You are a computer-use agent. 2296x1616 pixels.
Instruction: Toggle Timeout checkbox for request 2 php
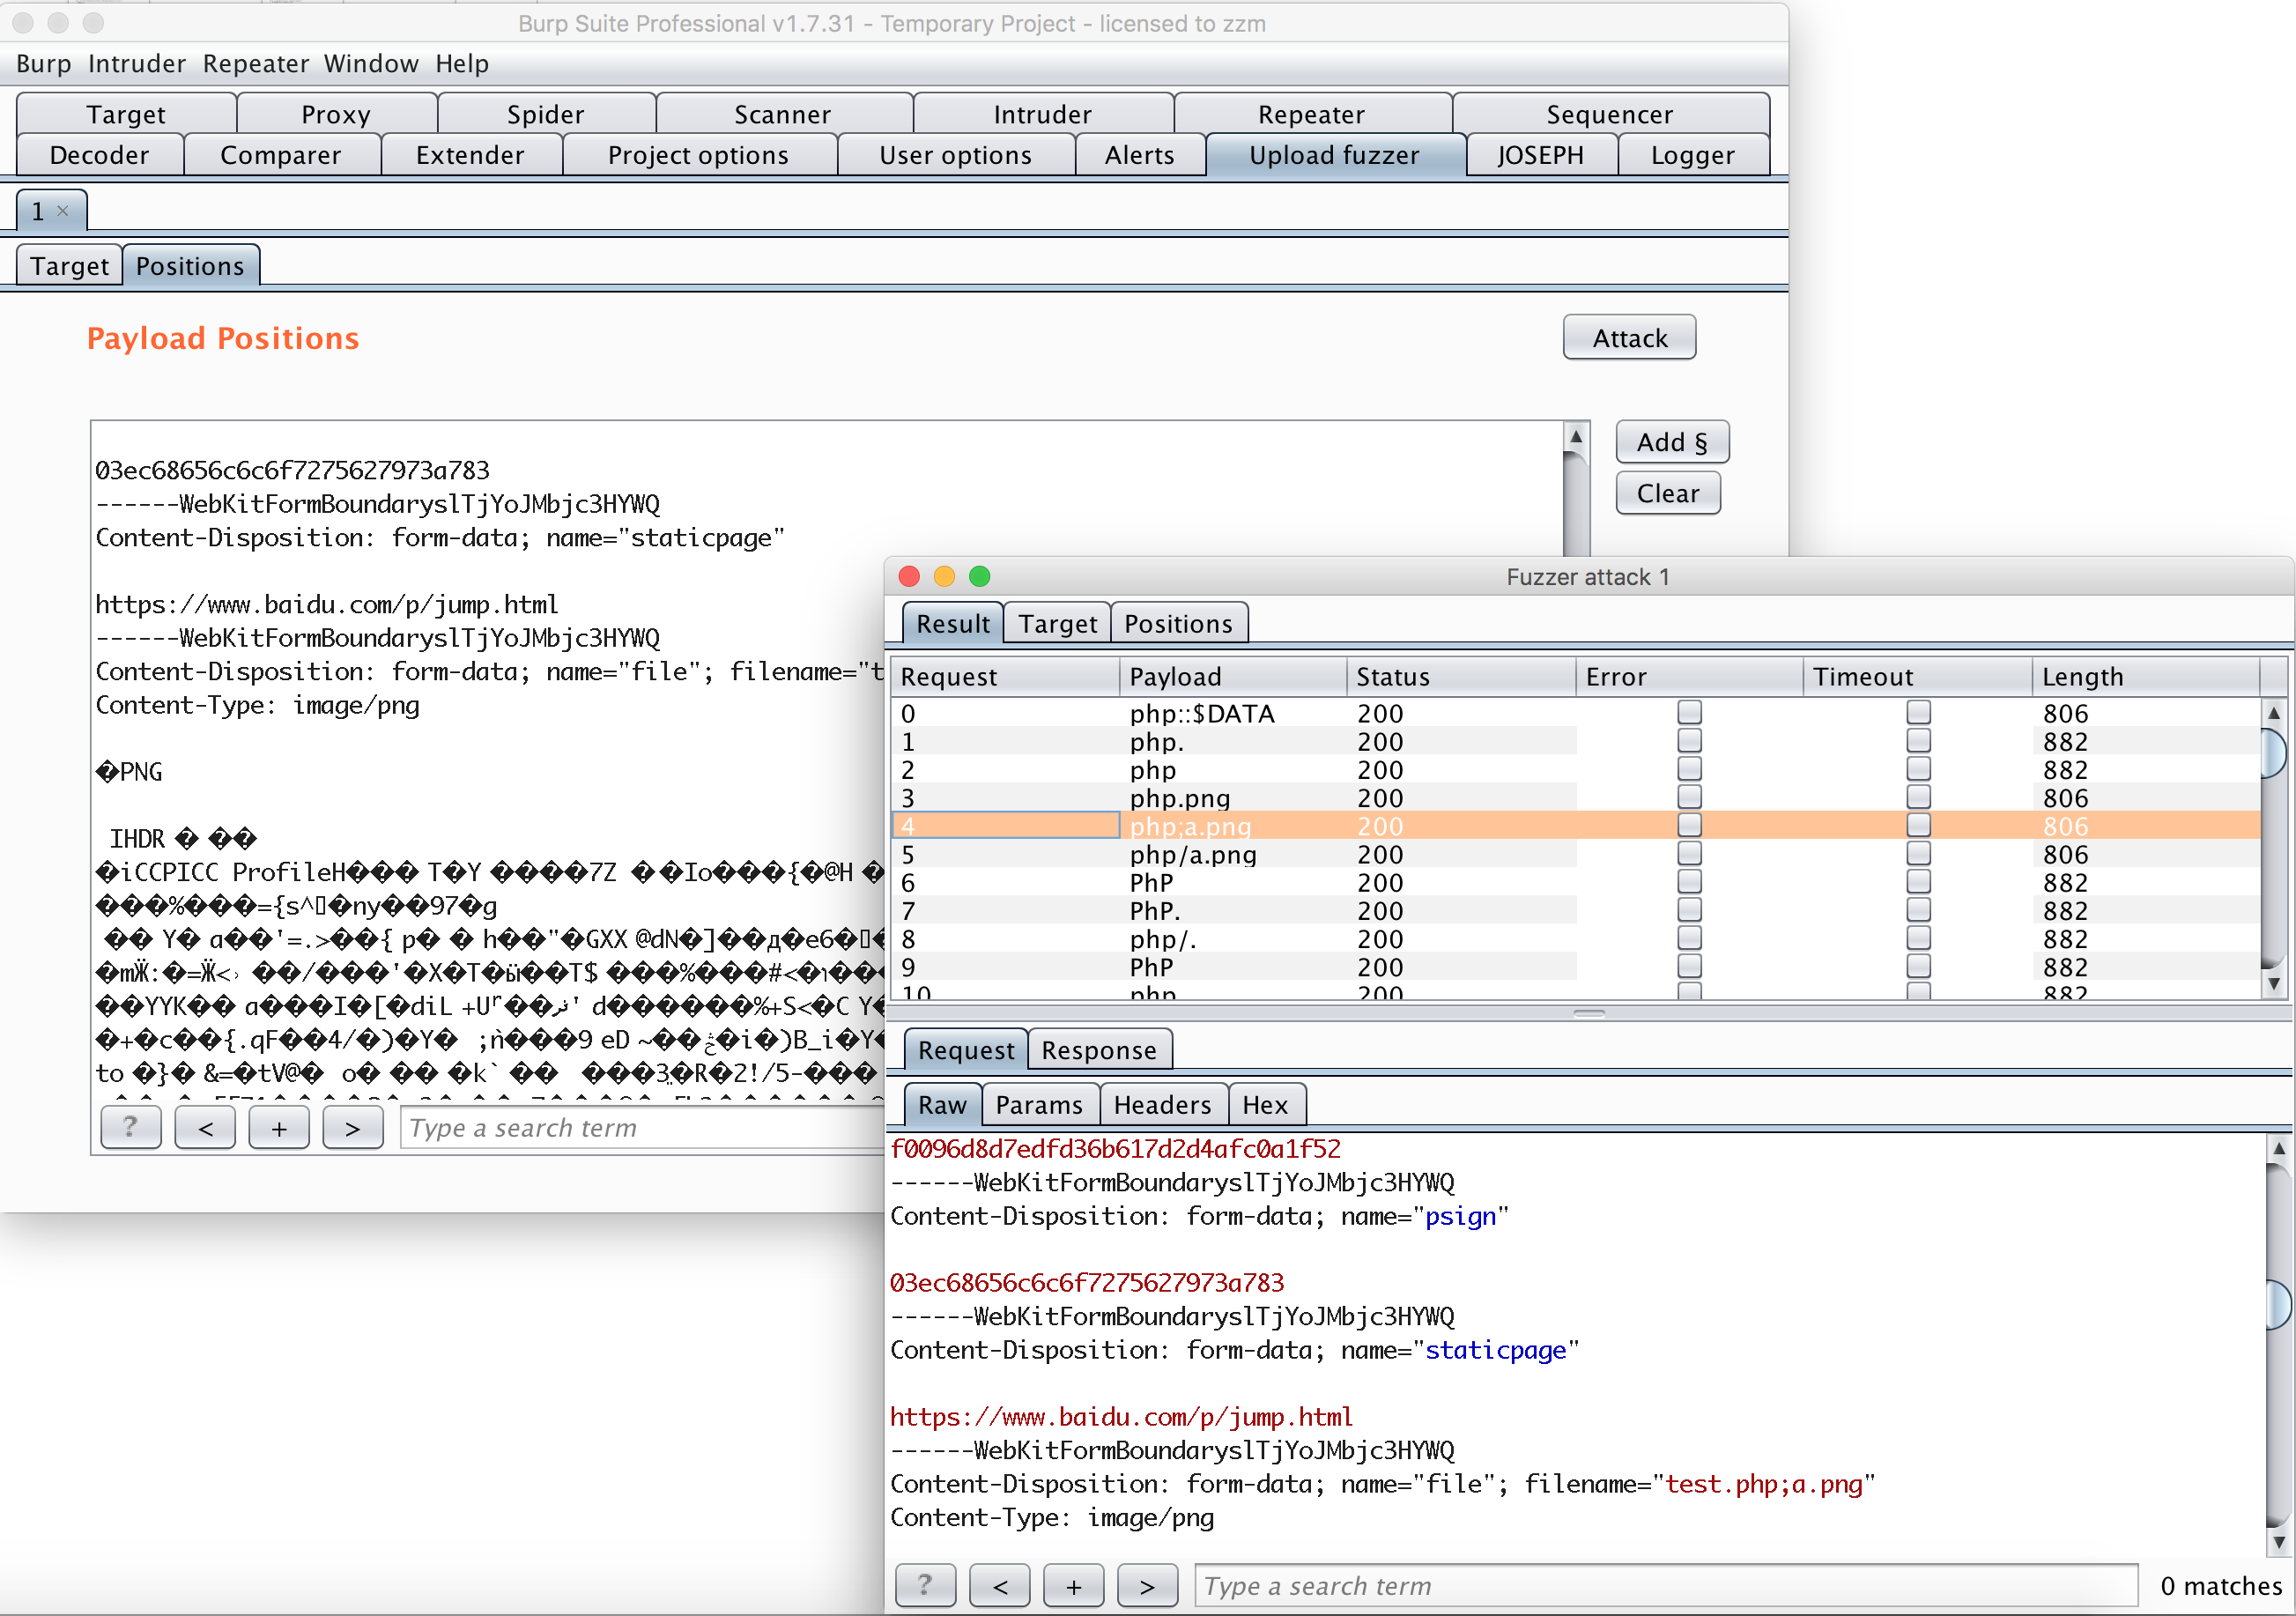click(1918, 768)
